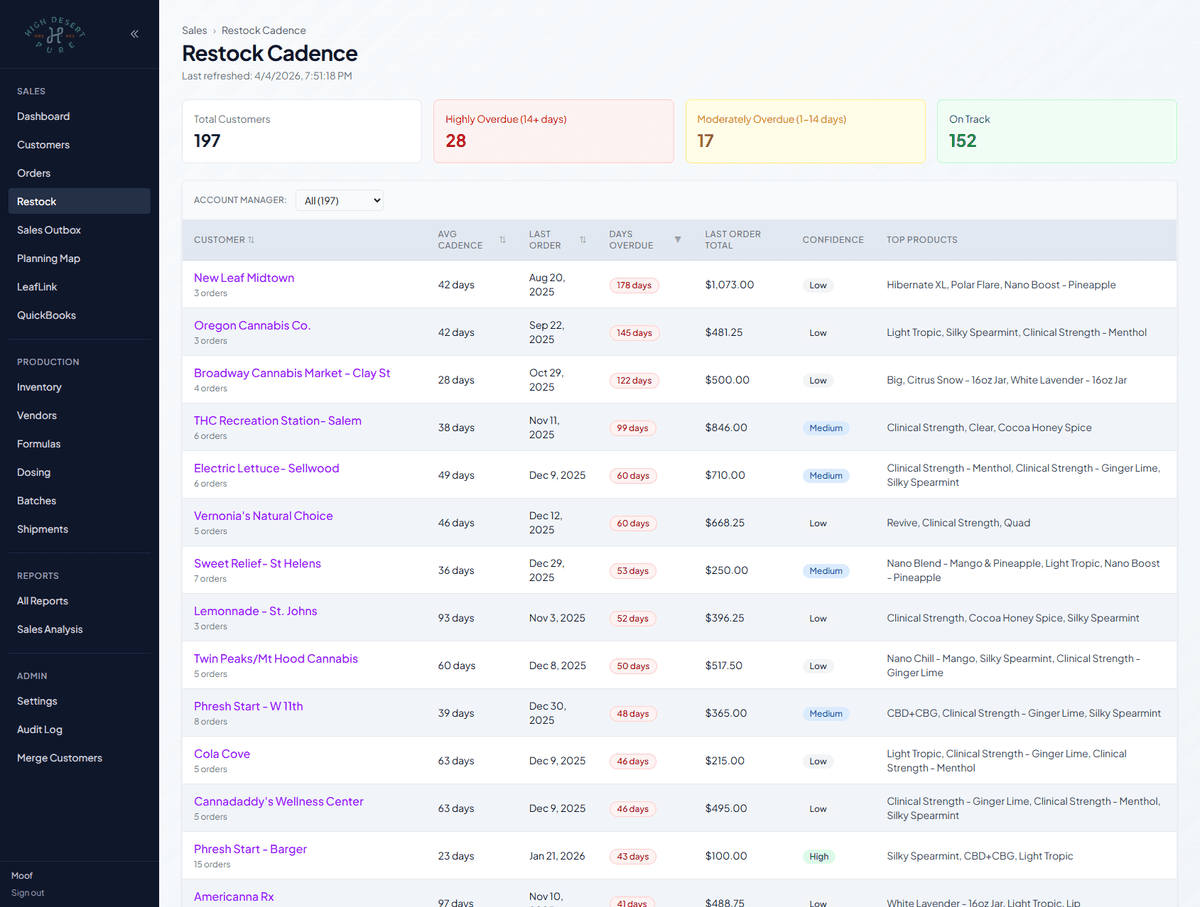The image size is (1200, 907).
Task: Click the High Desert Pure logo
Action: (x=55, y=35)
